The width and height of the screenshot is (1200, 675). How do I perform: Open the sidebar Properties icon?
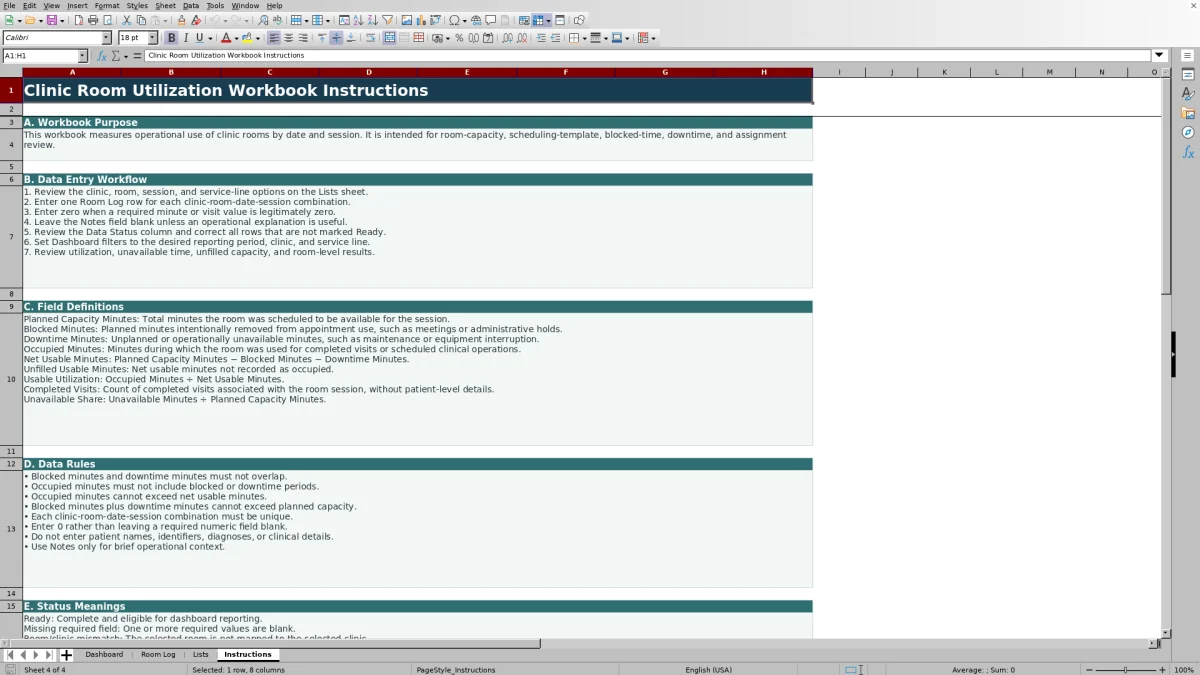coord(1188,74)
